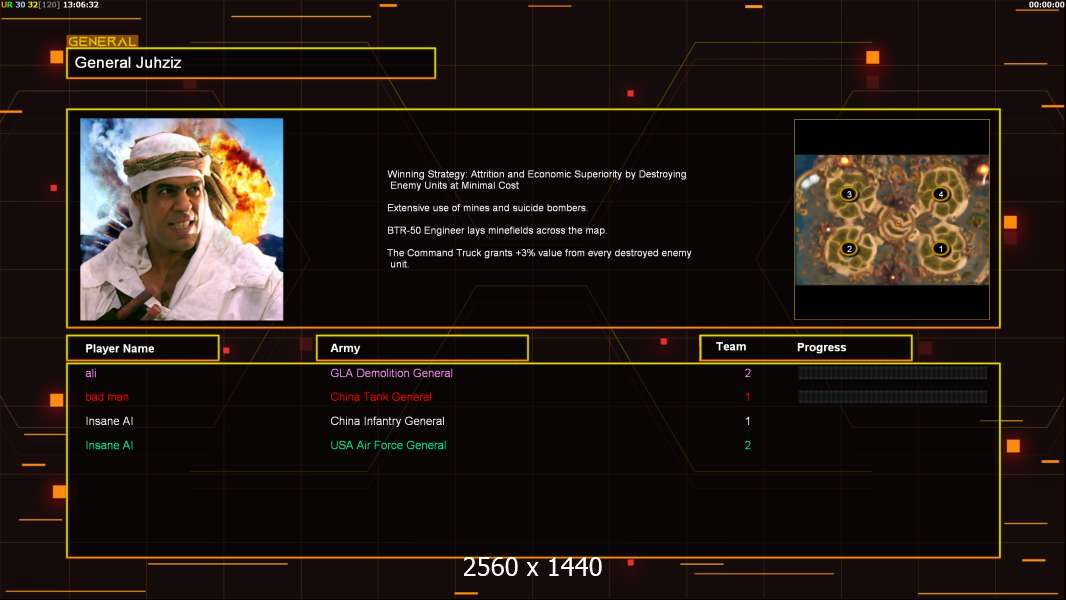Click the Army column header
Screen dimensions: 1066x600
point(422,348)
